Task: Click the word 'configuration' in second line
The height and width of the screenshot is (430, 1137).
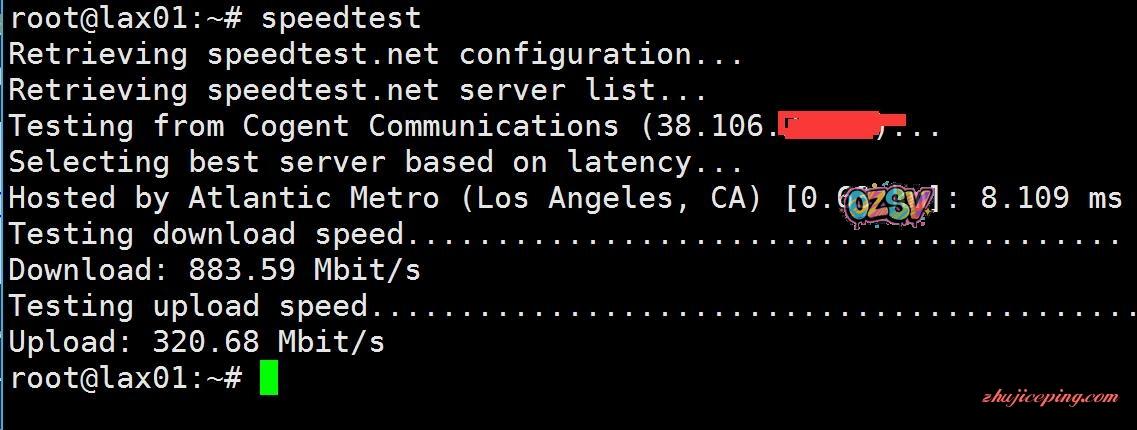Action: (x=574, y=54)
